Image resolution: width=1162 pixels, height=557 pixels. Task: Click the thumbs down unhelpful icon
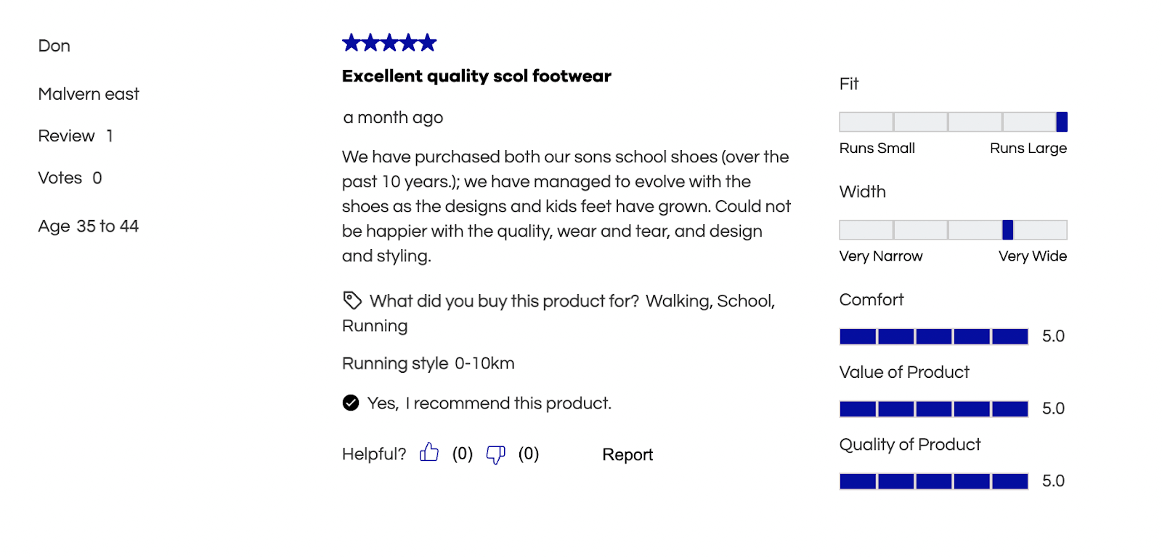[495, 454]
